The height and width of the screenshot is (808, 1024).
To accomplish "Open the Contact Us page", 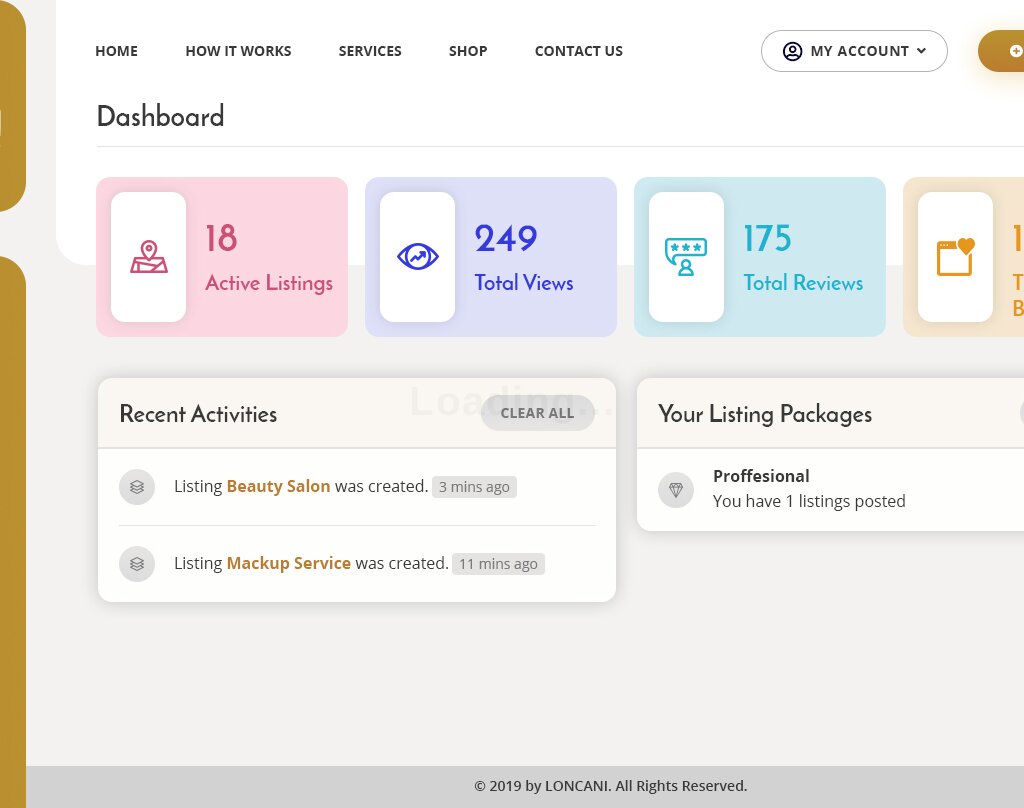I will pyautogui.click(x=578, y=51).
